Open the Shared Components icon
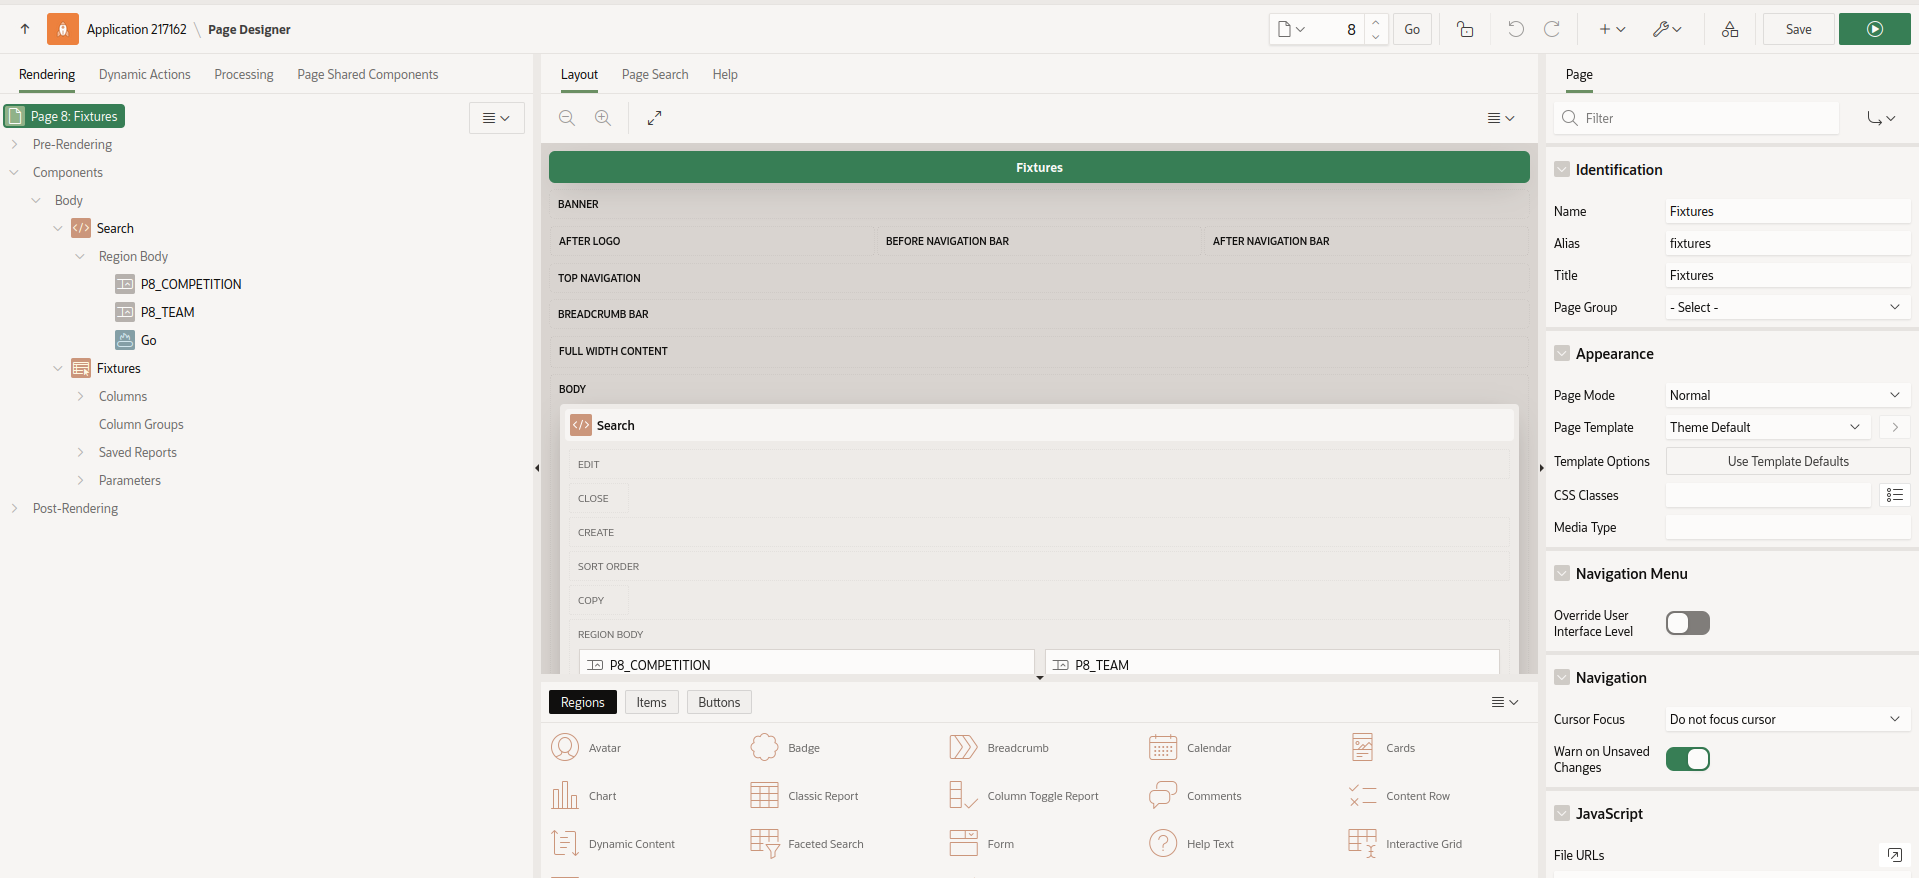Viewport: 1919px width, 878px height. (x=1729, y=29)
